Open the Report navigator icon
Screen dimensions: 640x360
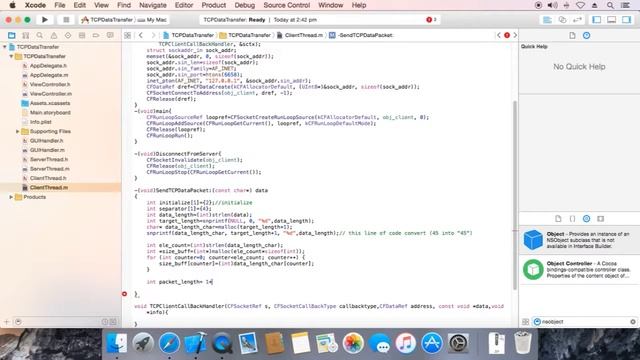click(x=110, y=36)
